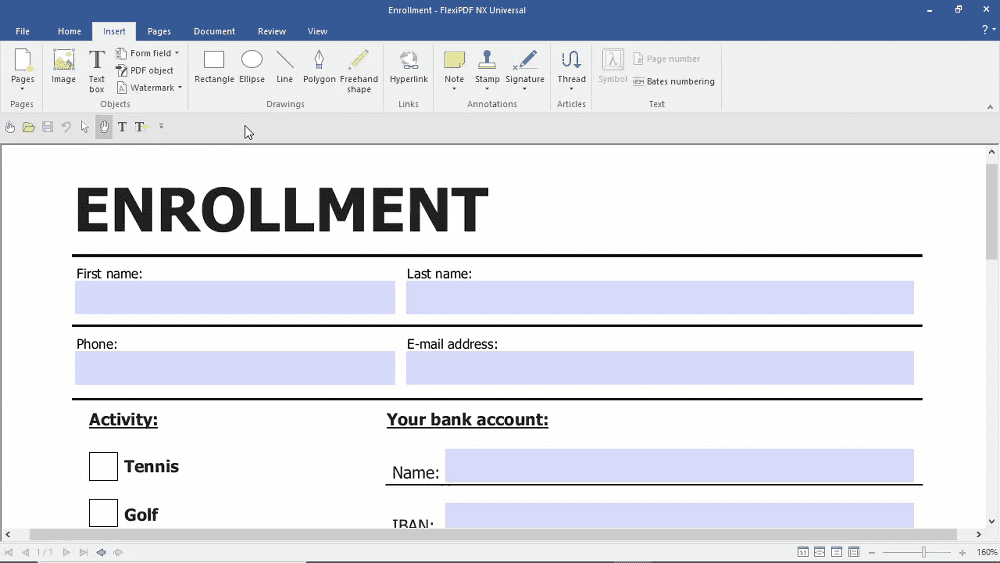Select the plain T text tool in quick toolbar
This screenshot has width=1000, height=563.
tap(122, 127)
